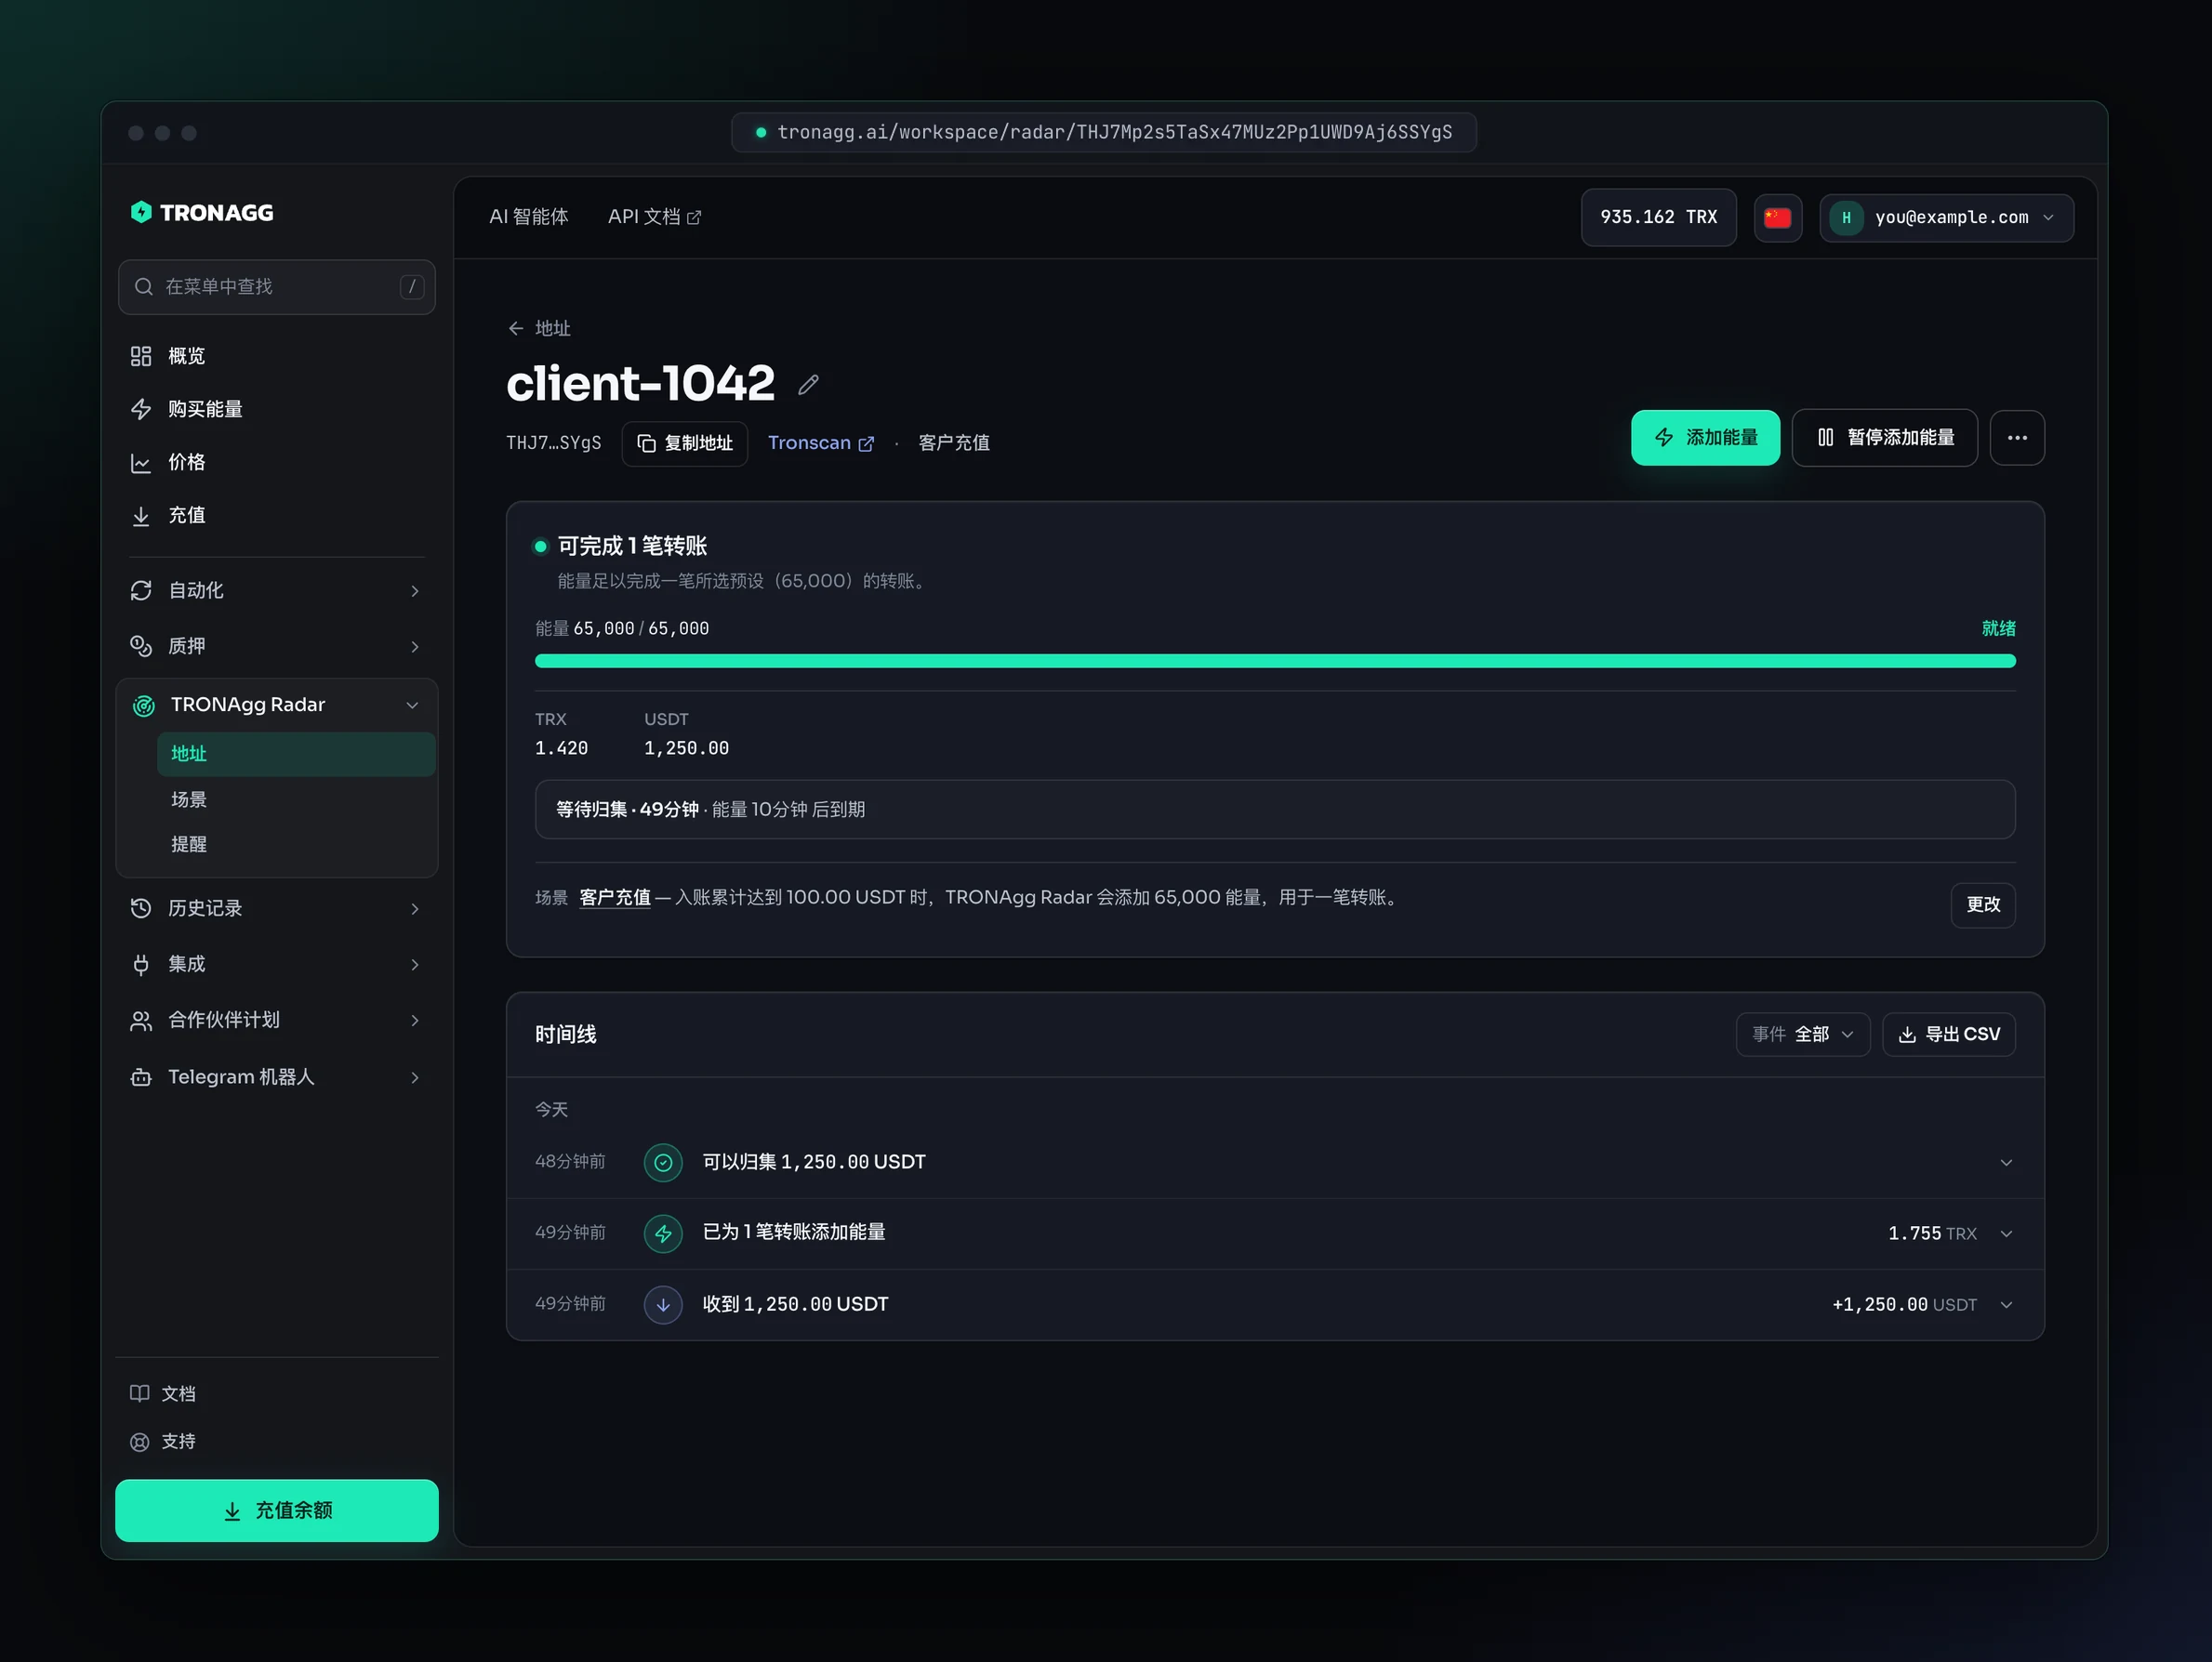Expand the +1,250.00 USDT event details
2212x1662 pixels.
point(2005,1305)
